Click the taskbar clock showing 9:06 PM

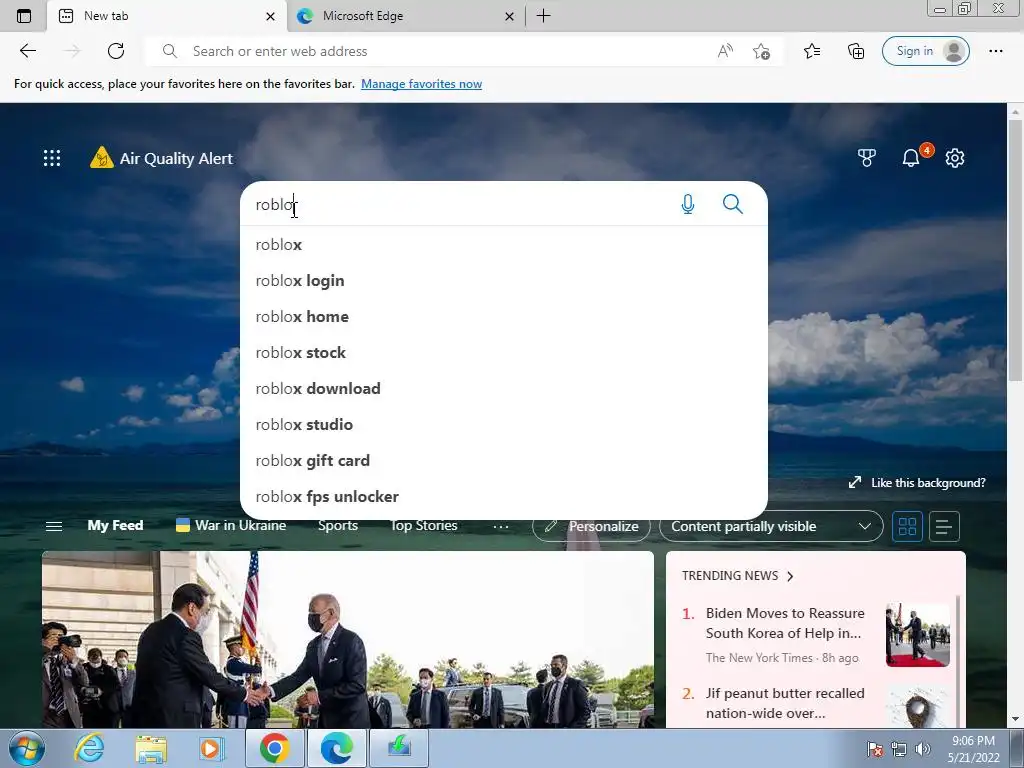coord(973,748)
